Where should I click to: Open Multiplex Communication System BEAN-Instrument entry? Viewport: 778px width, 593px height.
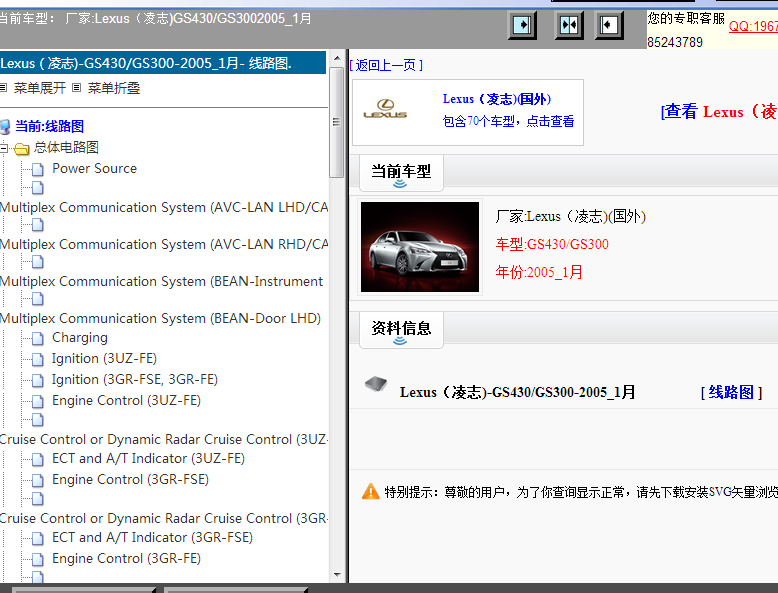pos(162,281)
